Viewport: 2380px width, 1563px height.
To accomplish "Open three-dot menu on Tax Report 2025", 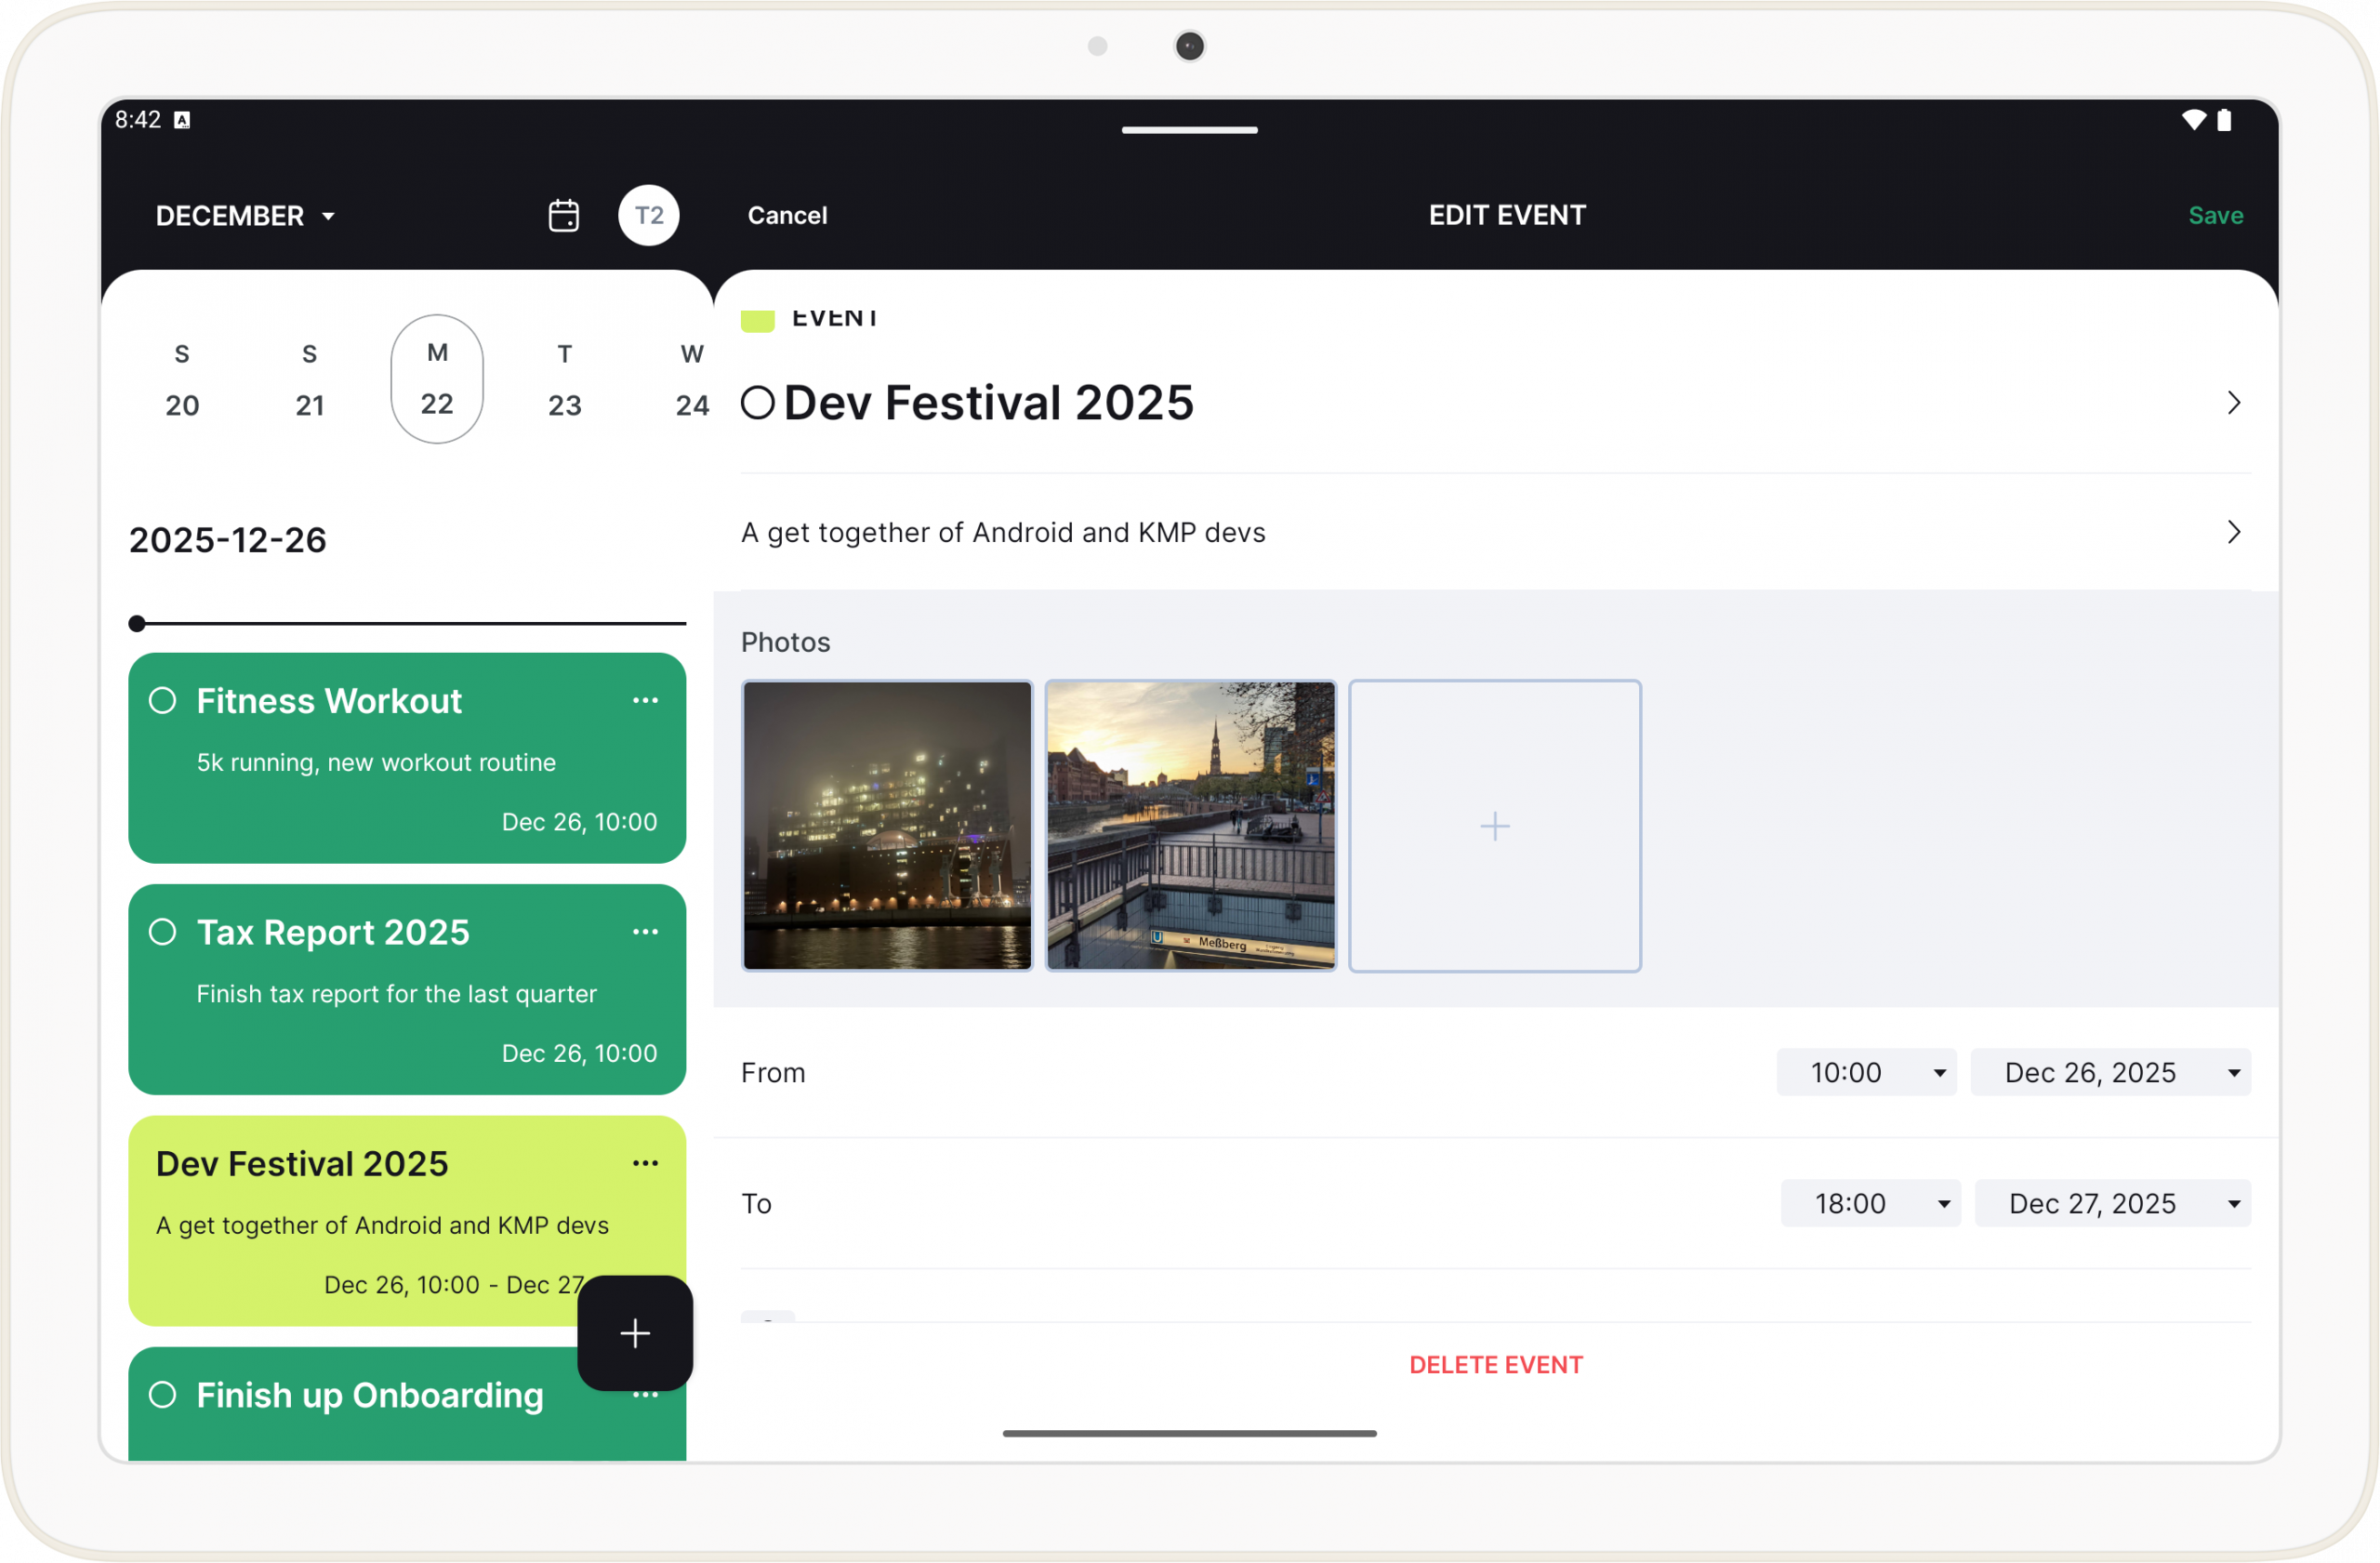I will pyautogui.click(x=645, y=932).
